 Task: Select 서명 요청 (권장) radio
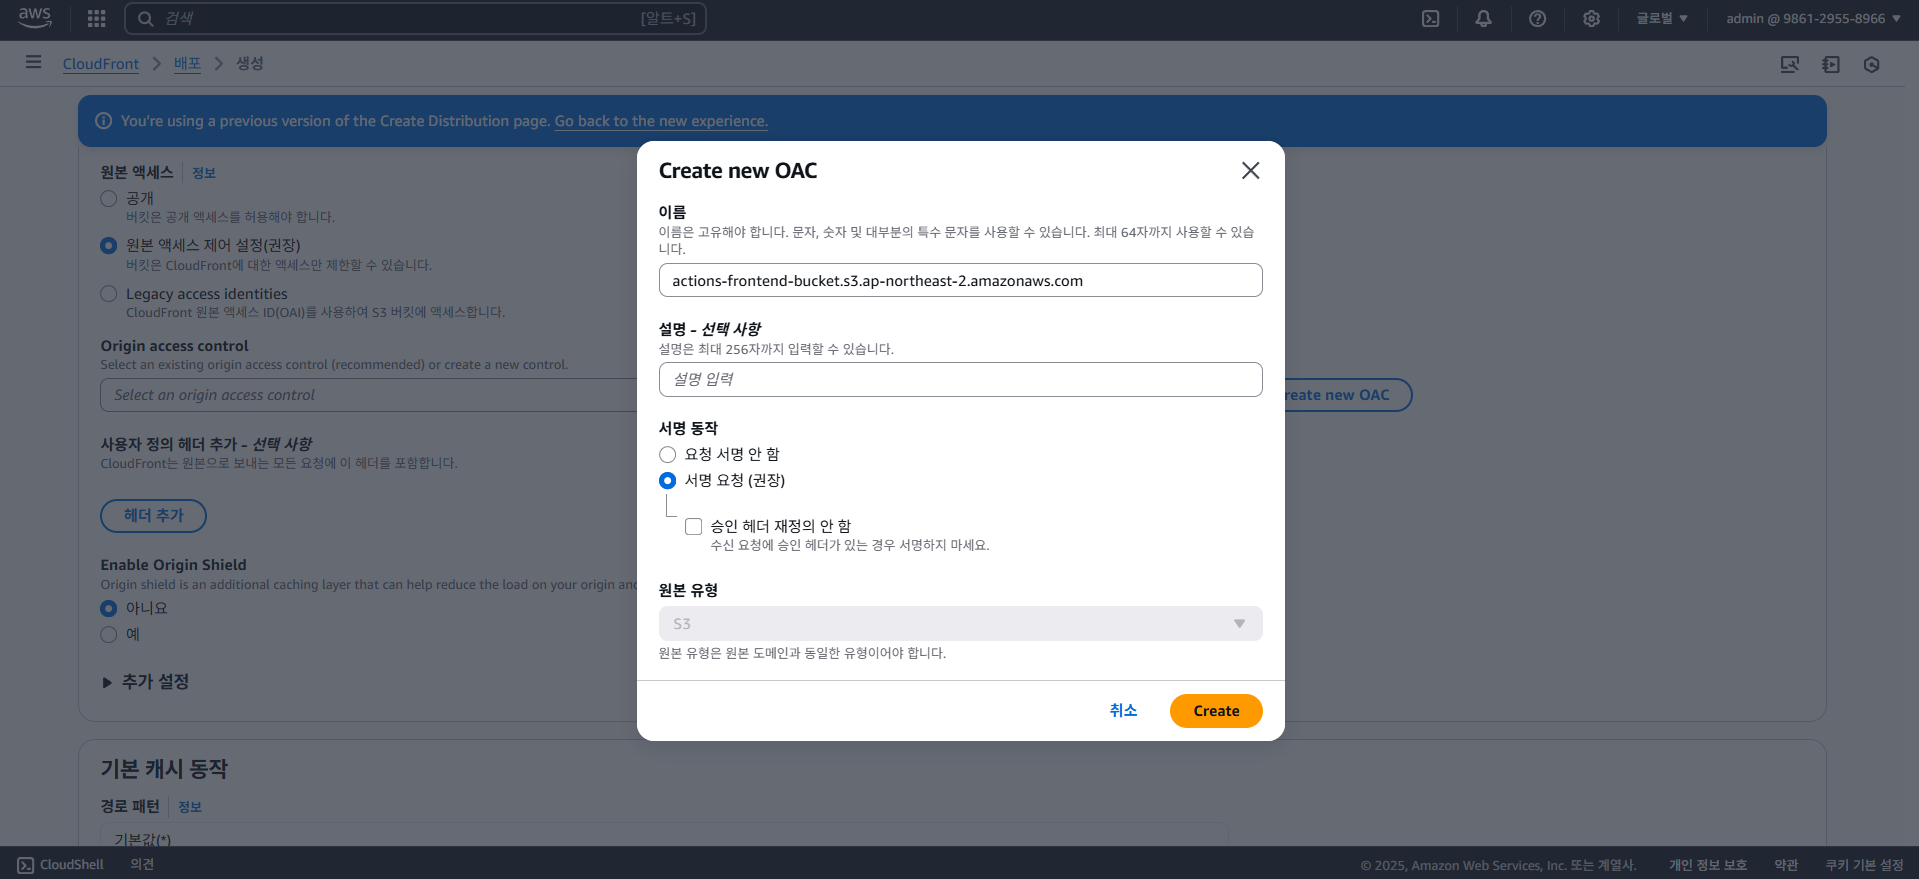tap(668, 481)
